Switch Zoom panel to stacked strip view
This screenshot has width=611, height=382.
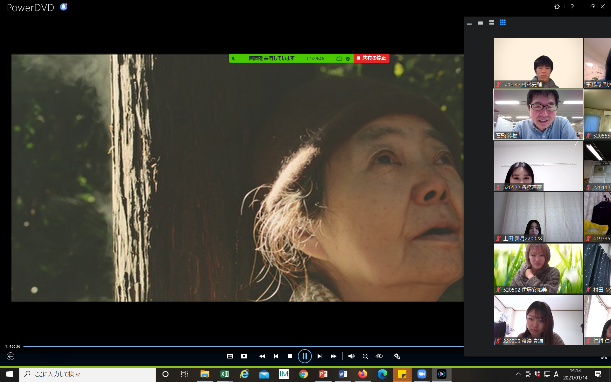click(x=491, y=23)
